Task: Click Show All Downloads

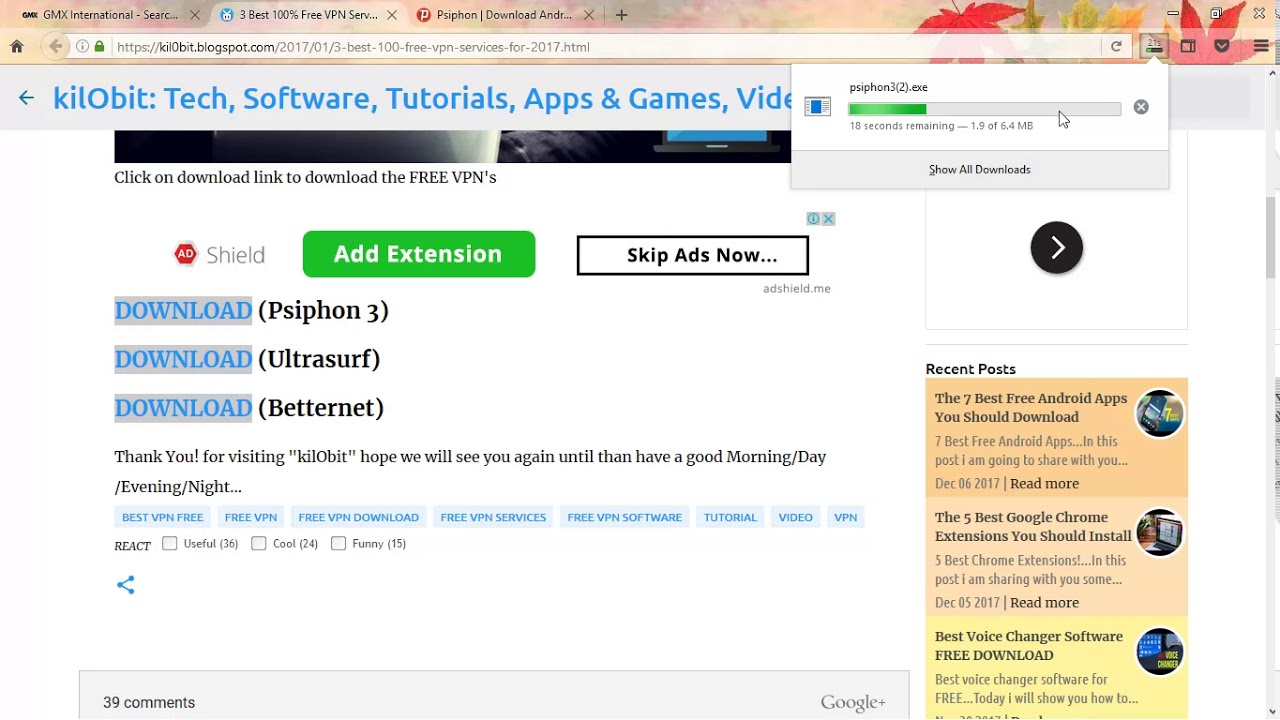Action: tap(979, 169)
